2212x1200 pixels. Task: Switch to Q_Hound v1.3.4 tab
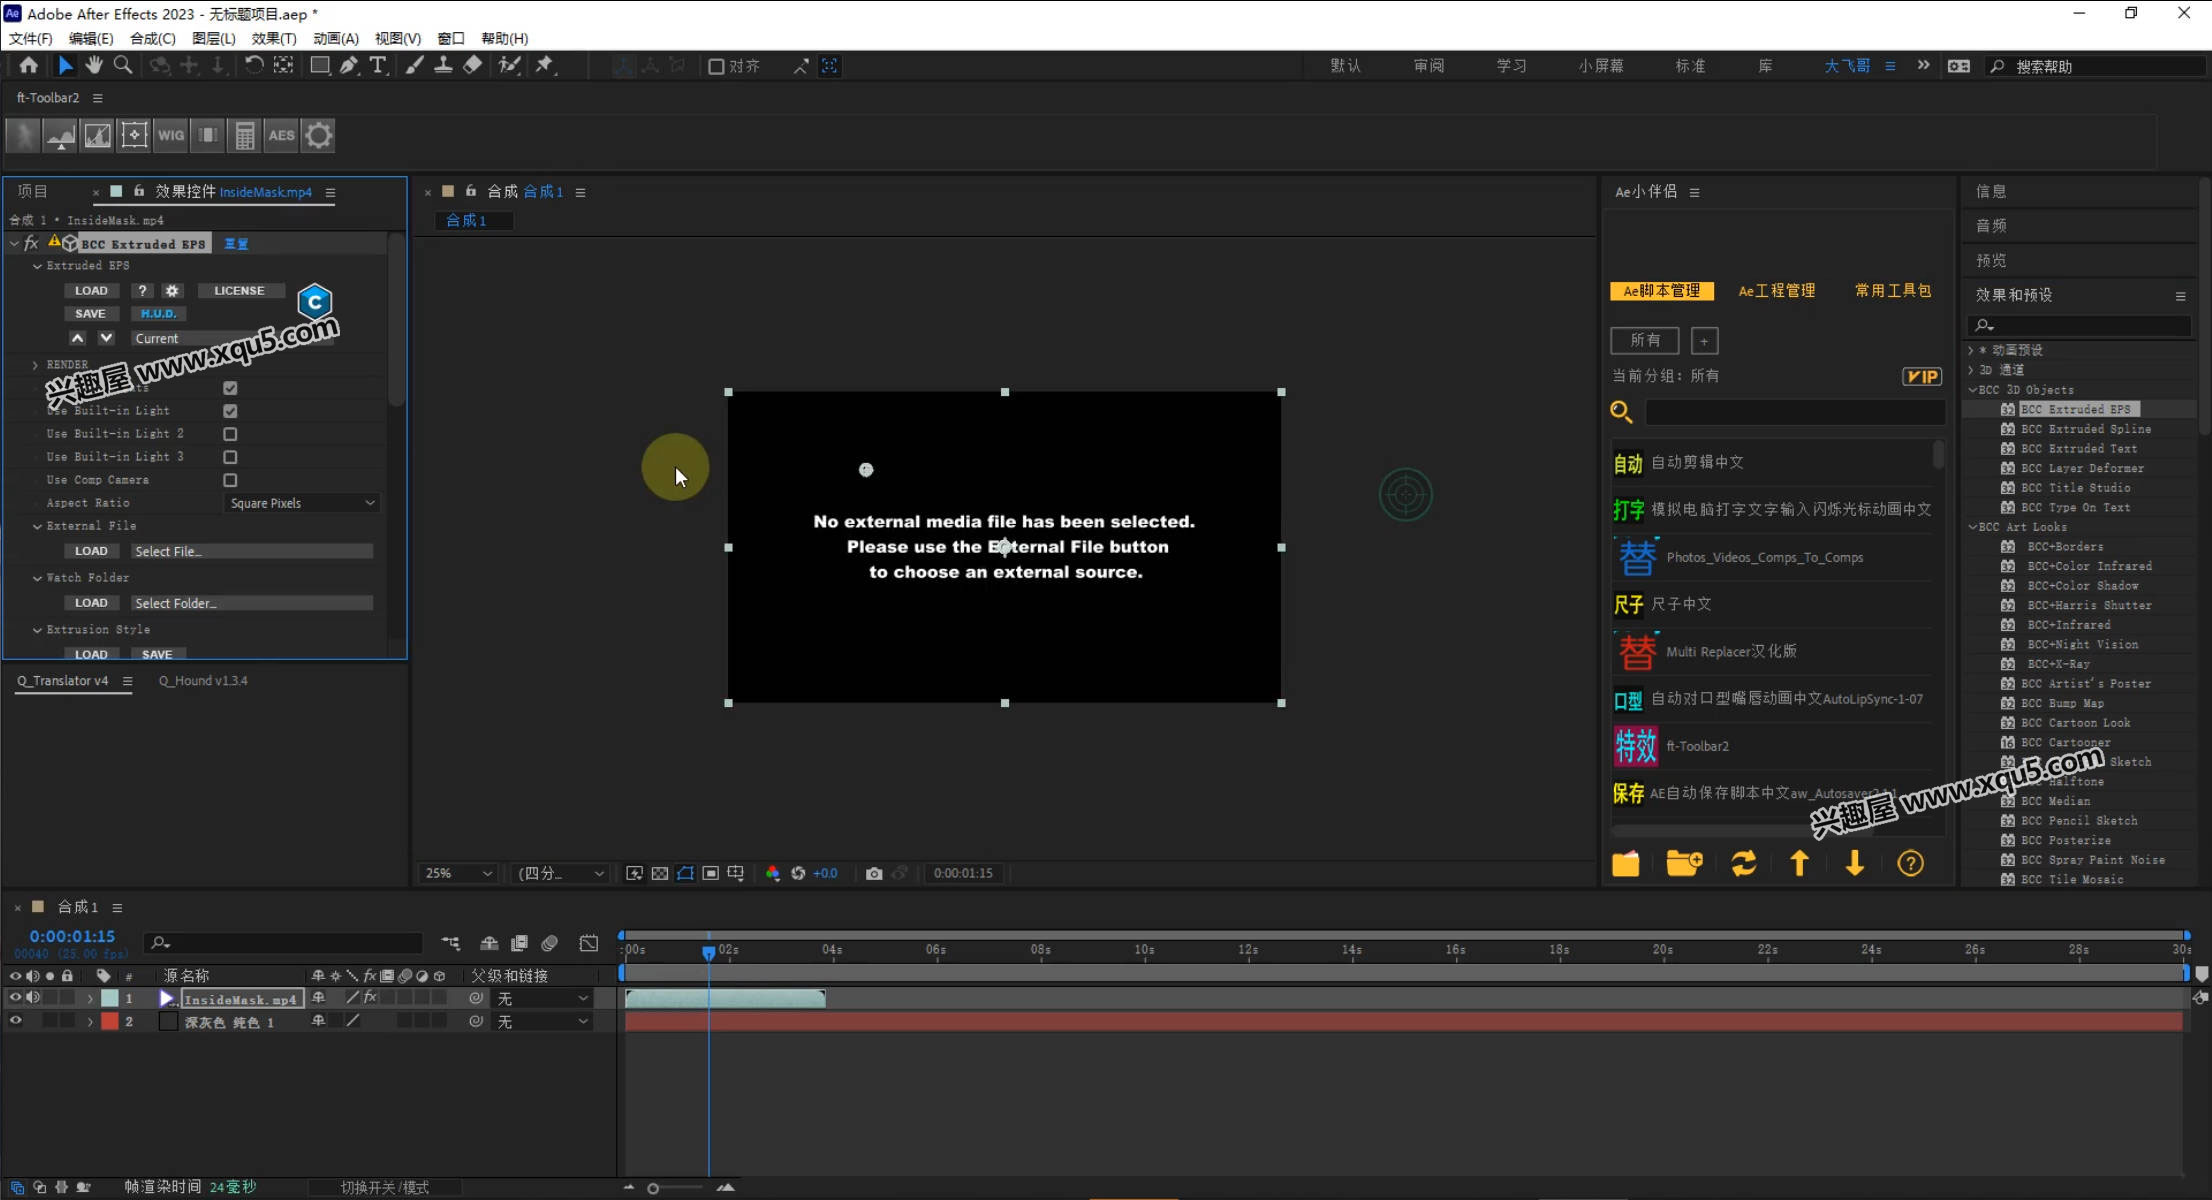pos(203,681)
